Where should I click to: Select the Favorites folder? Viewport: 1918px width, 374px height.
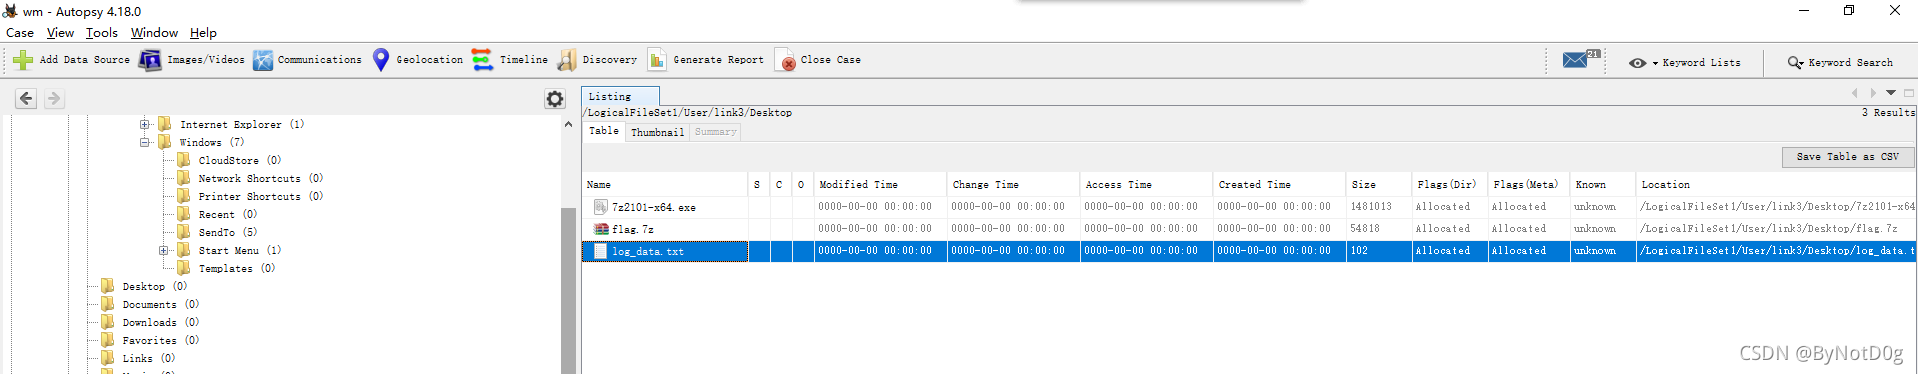coord(161,341)
